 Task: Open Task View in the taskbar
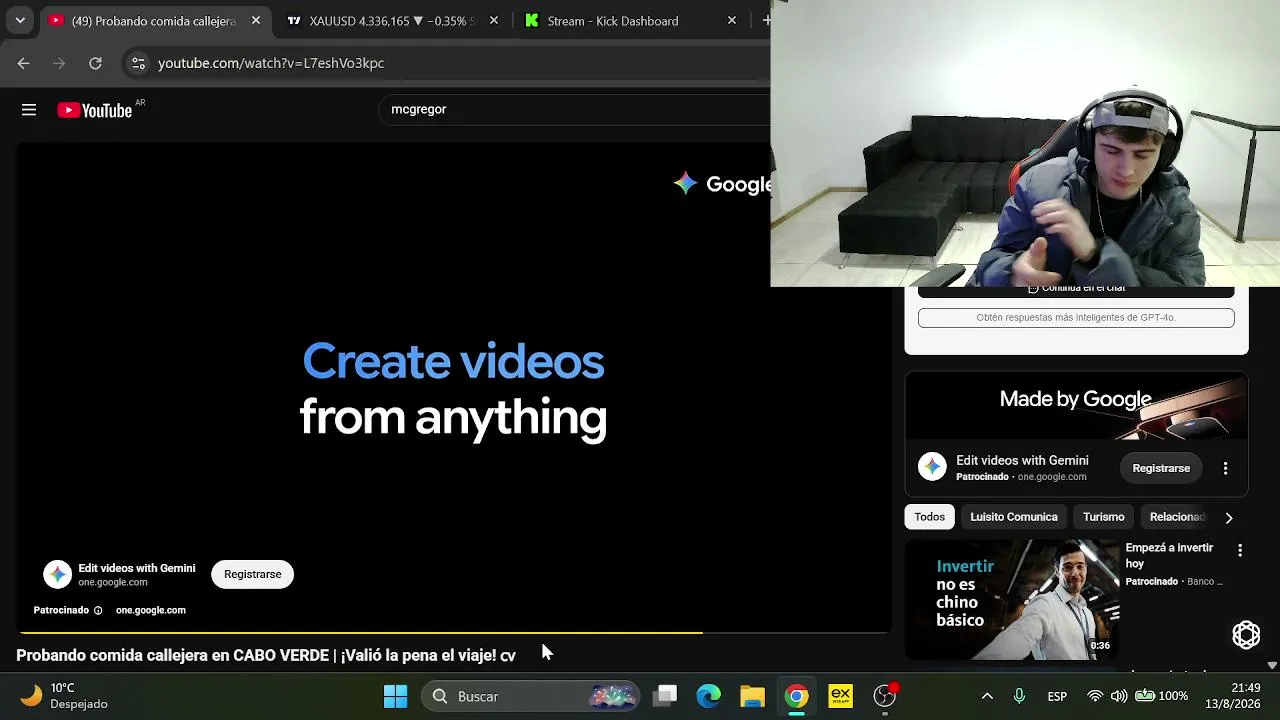point(665,696)
